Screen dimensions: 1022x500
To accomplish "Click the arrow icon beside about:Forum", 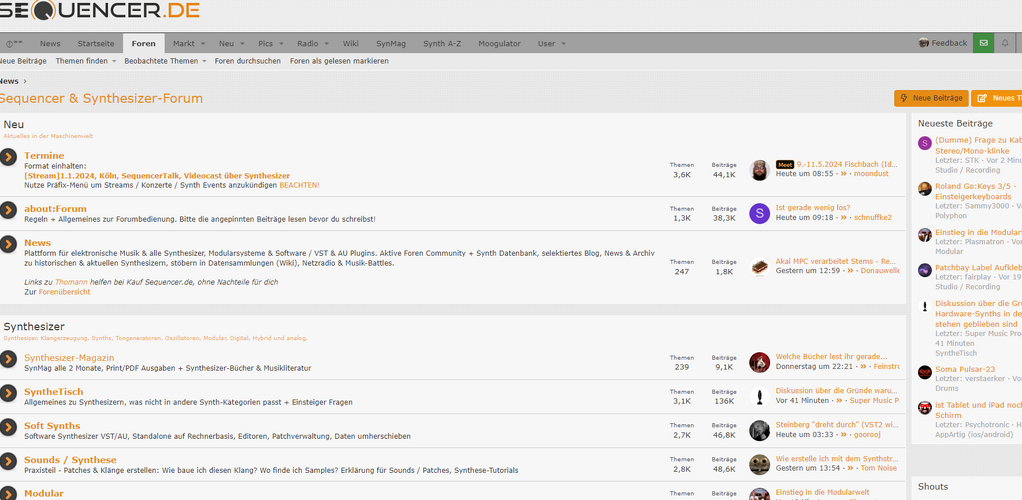I will [x=8, y=210].
